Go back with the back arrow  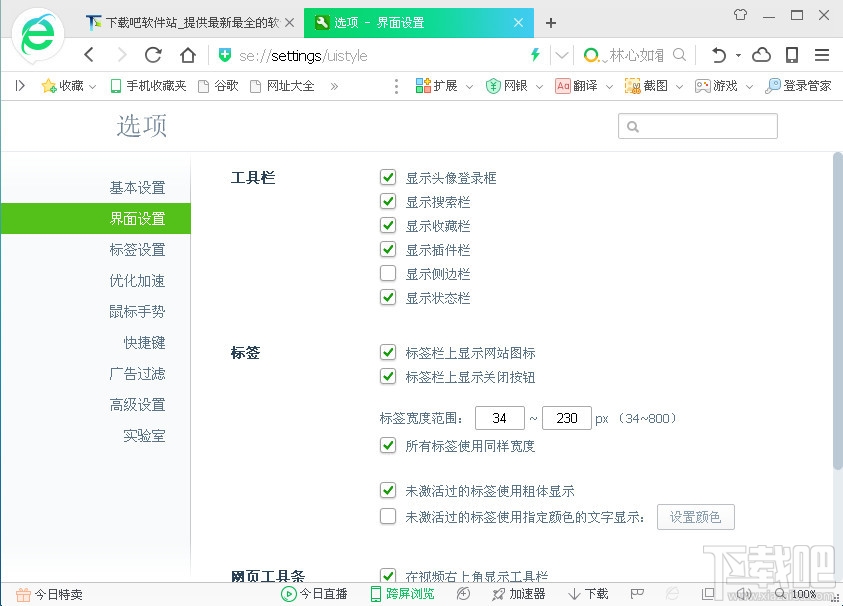tap(89, 55)
